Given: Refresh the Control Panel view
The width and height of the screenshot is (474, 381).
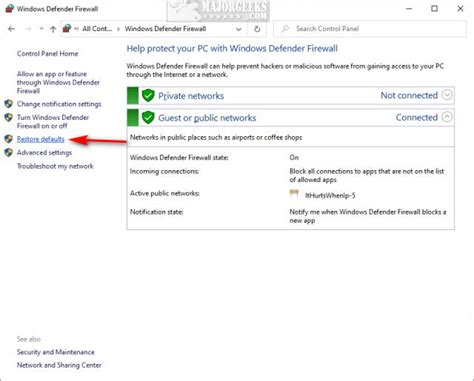Looking at the screenshot, I should click(x=257, y=29).
